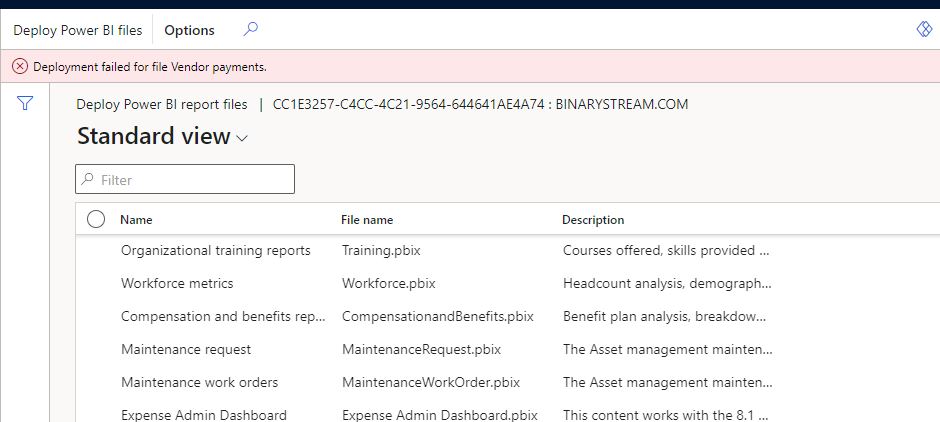Sort by the Name column header
Image resolution: width=940 pixels, height=422 pixels.
tap(136, 220)
